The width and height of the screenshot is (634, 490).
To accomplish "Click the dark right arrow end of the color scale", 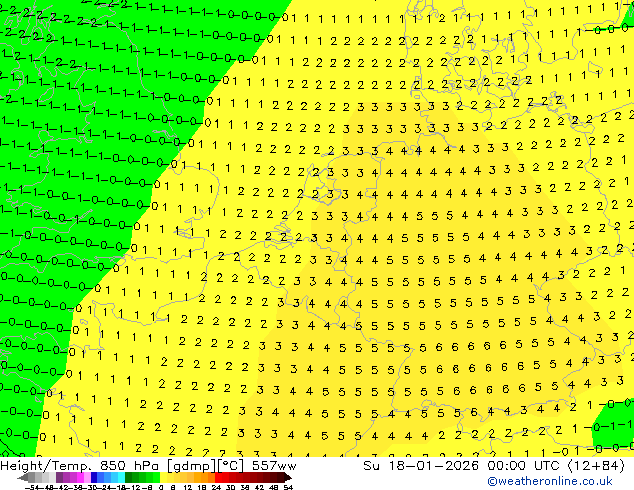I will point(288,478).
